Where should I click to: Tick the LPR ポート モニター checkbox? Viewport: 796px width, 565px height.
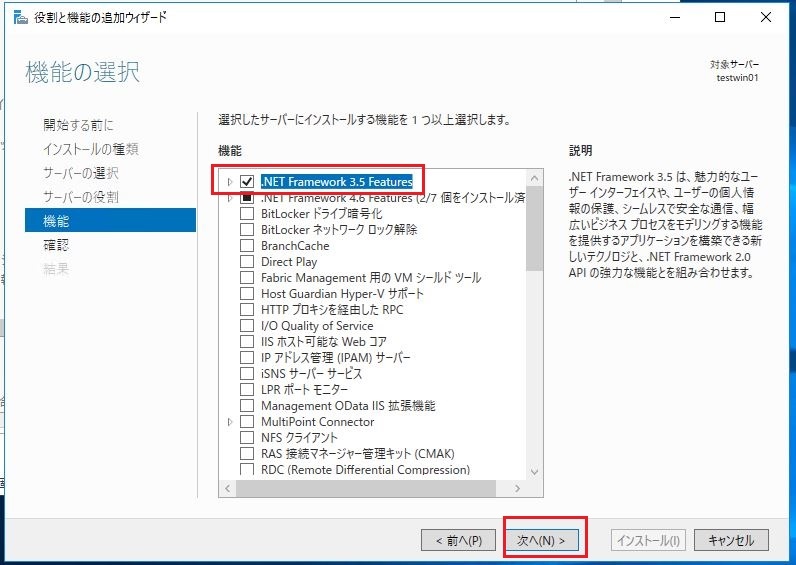pos(247,389)
